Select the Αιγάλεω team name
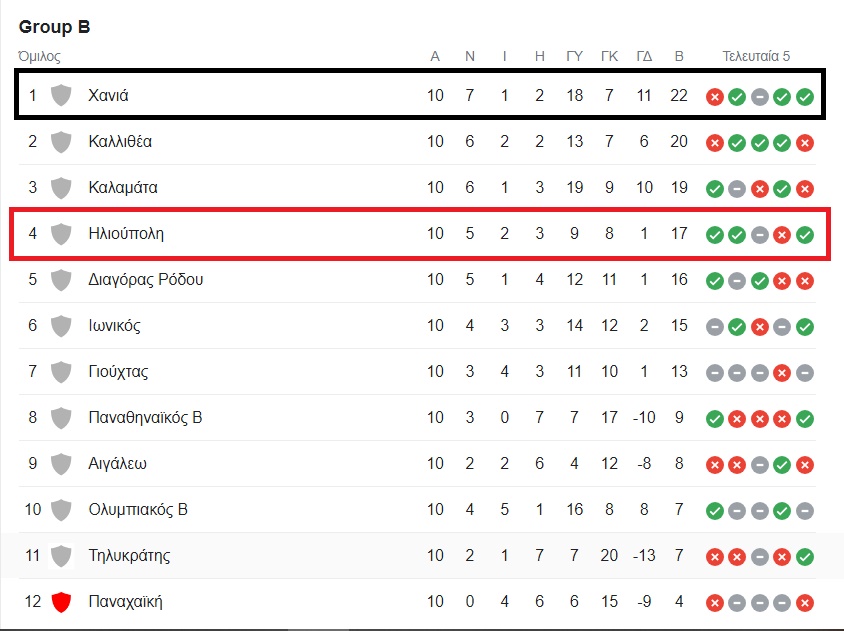The width and height of the screenshot is (844, 631). click(x=117, y=464)
